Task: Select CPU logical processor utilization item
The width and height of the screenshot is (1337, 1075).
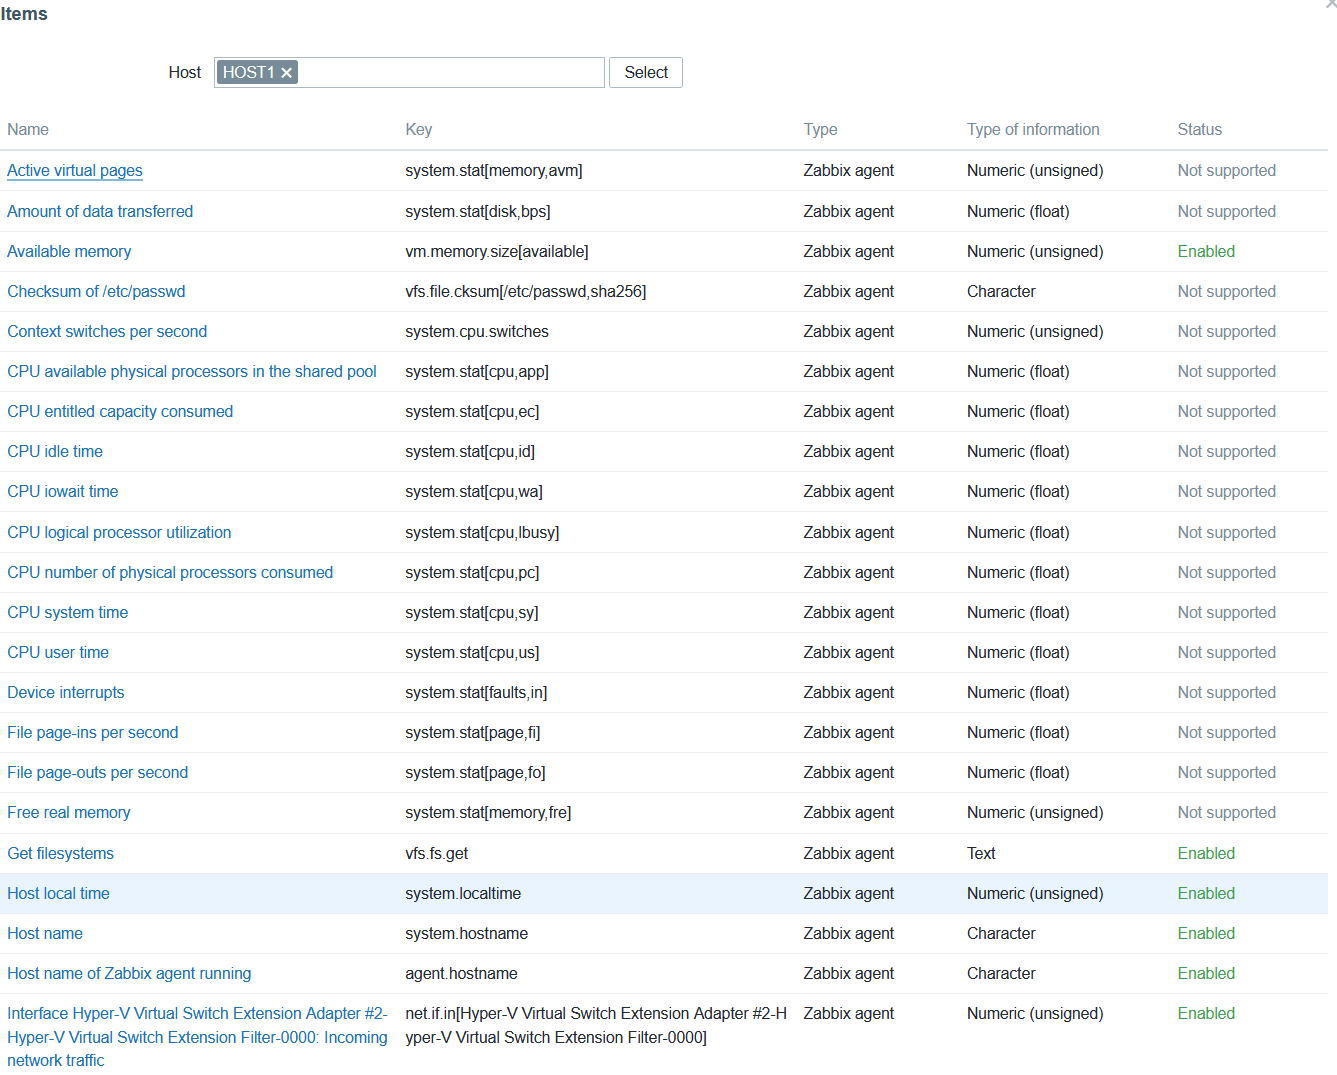Action: (x=119, y=533)
